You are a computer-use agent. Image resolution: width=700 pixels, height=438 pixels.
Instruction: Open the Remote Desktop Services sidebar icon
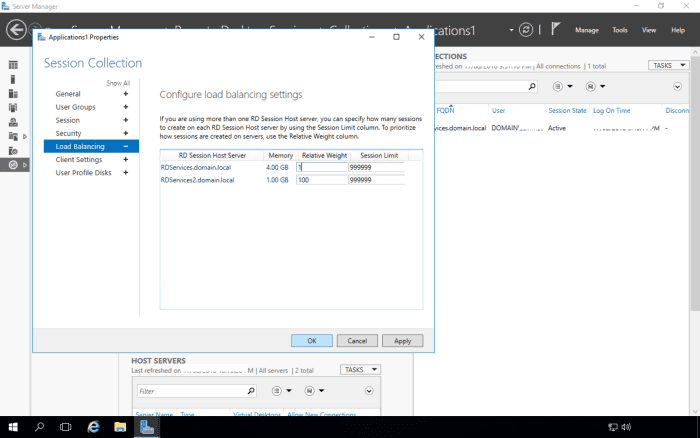click(13, 165)
